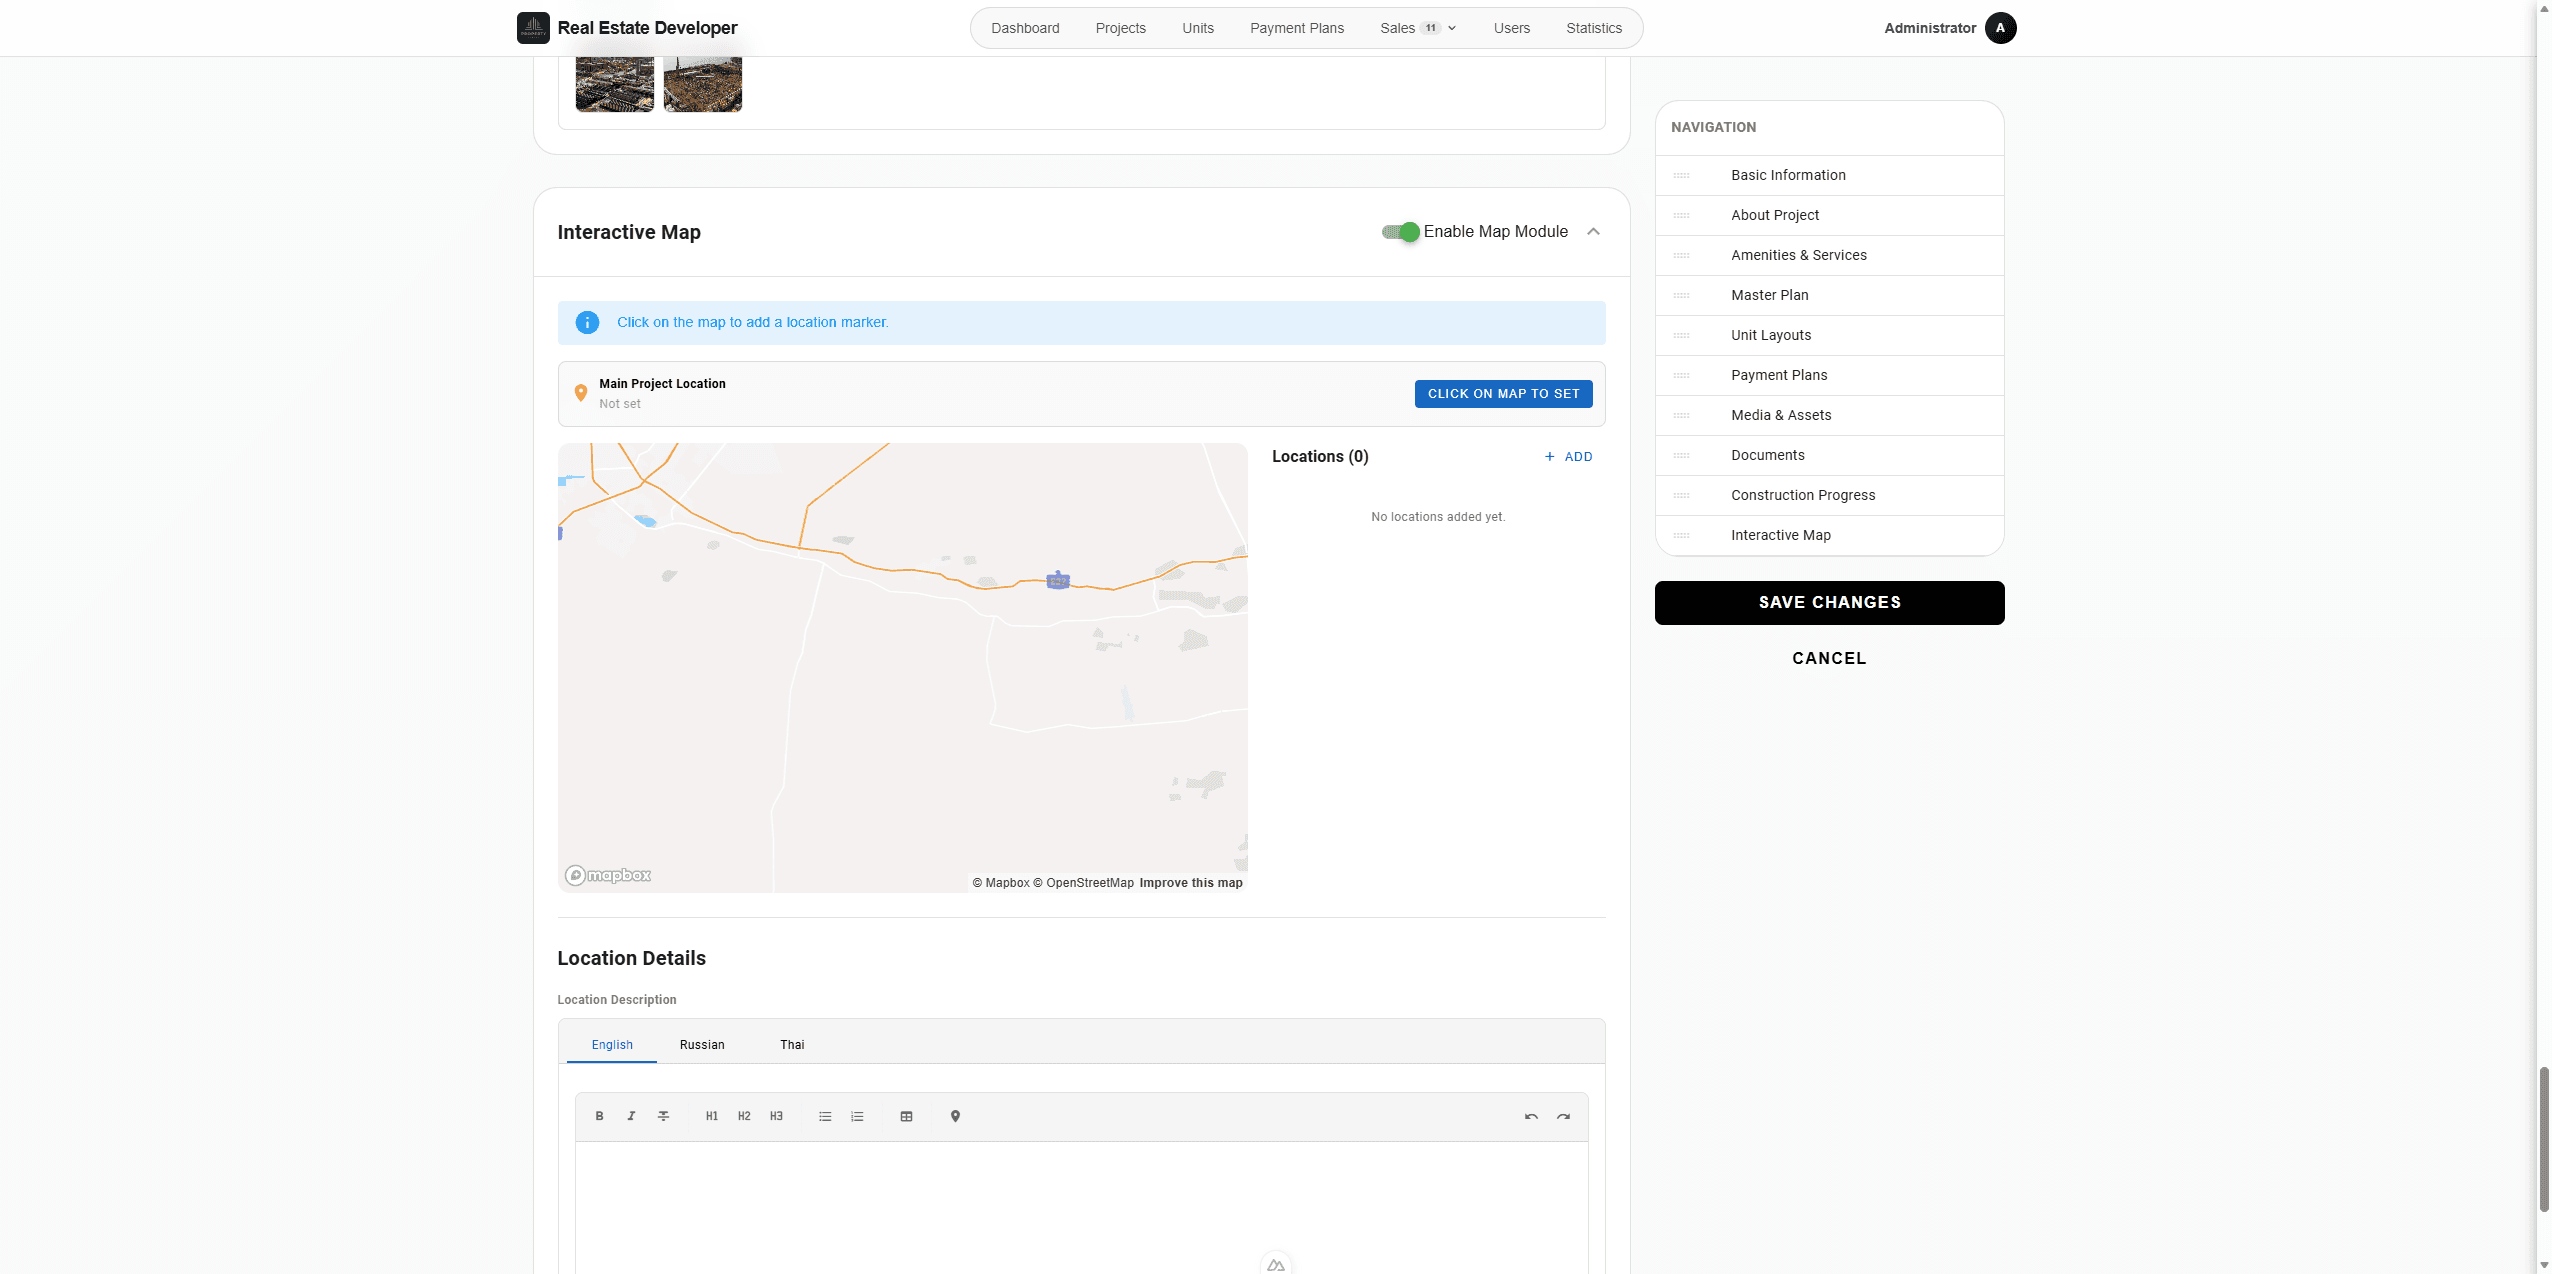The height and width of the screenshot is (1274, 2552).
Task: Click Save Changes
Action: [1829, 602]
